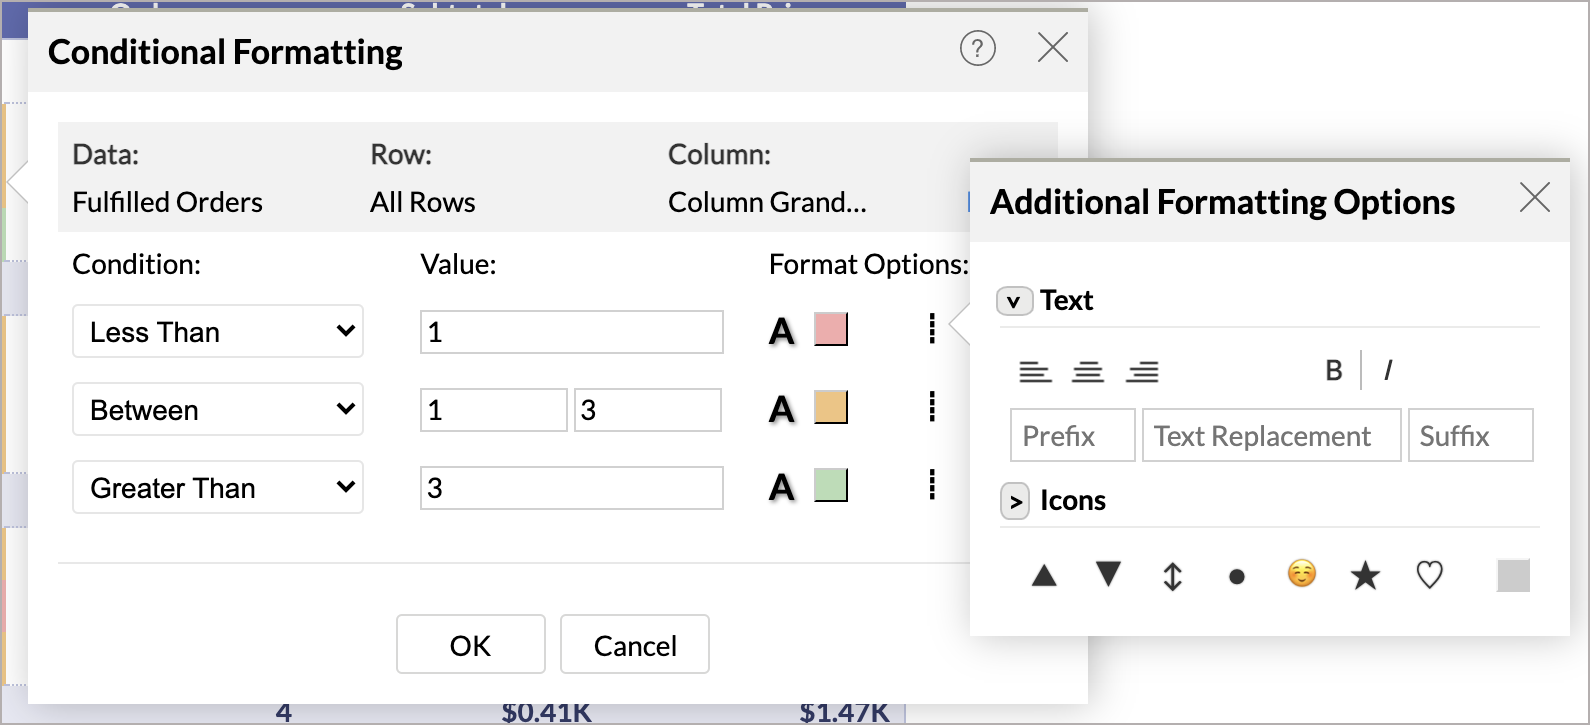The width and height of the screenshot is (1590, 725).
Task: Click the OK button
Action: click(470, 645)
